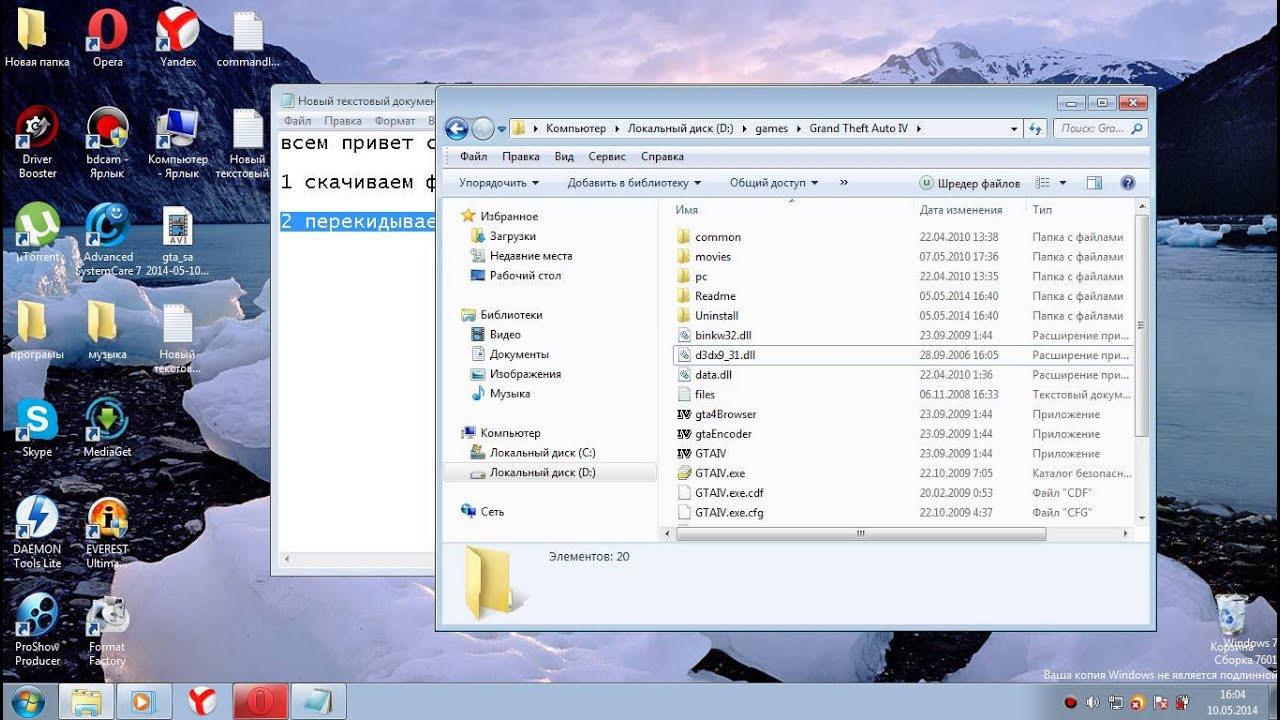The width and height of the screenshot is (1280, 720).
Task: Open the 'Файл' menu in Explorer
Action: [x=474, y=156]
